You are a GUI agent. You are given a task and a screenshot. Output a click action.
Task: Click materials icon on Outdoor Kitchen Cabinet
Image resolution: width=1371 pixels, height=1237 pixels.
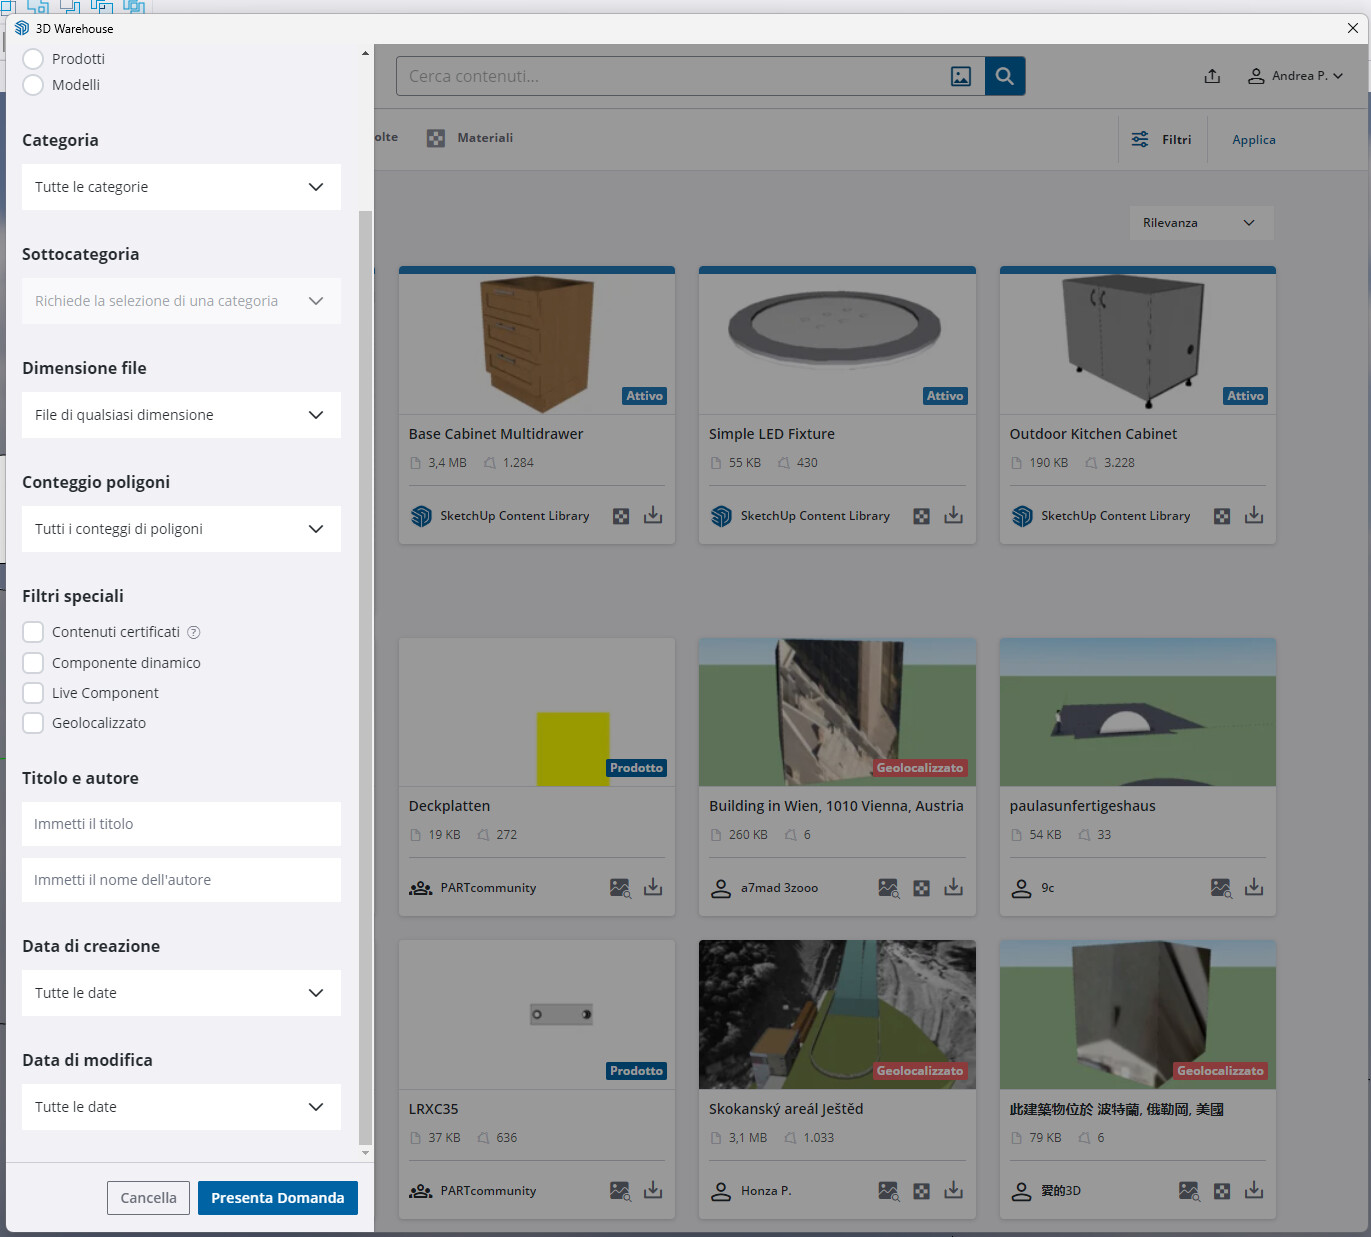point(1222,516)
